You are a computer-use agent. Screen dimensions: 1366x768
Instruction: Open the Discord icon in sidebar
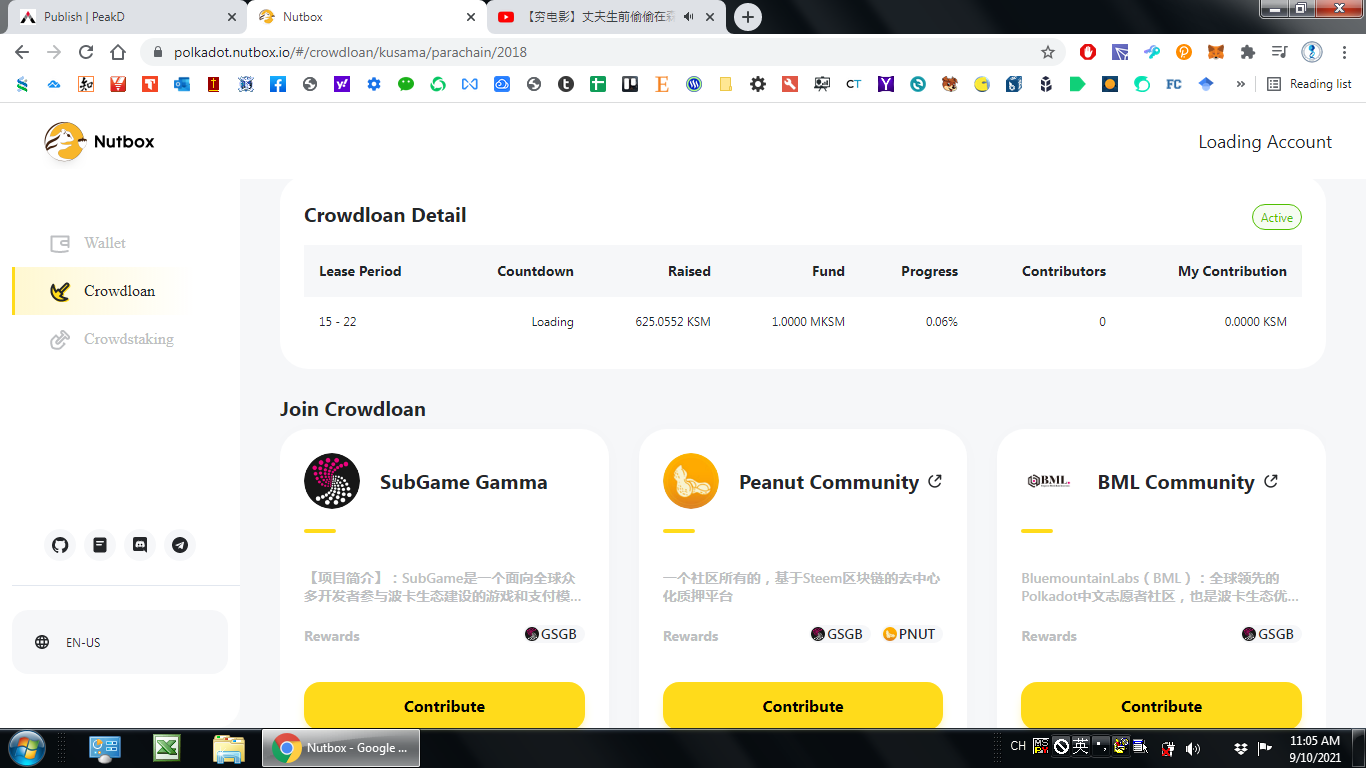point(140,545)
